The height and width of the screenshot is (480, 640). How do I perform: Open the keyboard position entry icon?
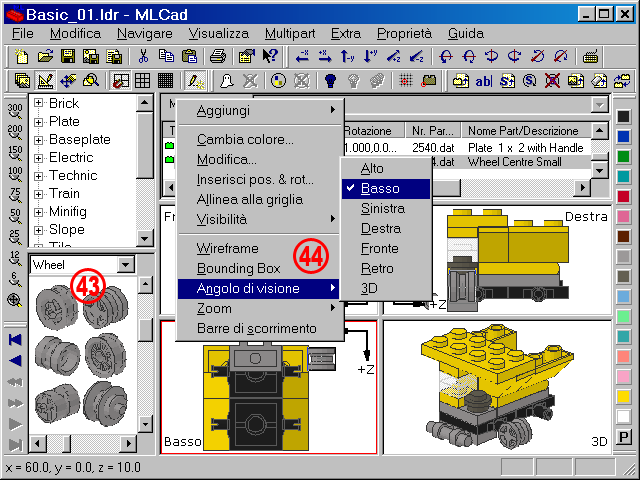coord(591,56)
